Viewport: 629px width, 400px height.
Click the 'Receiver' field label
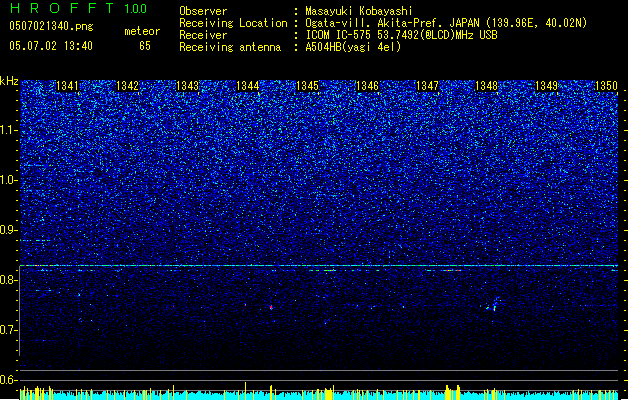203,35
